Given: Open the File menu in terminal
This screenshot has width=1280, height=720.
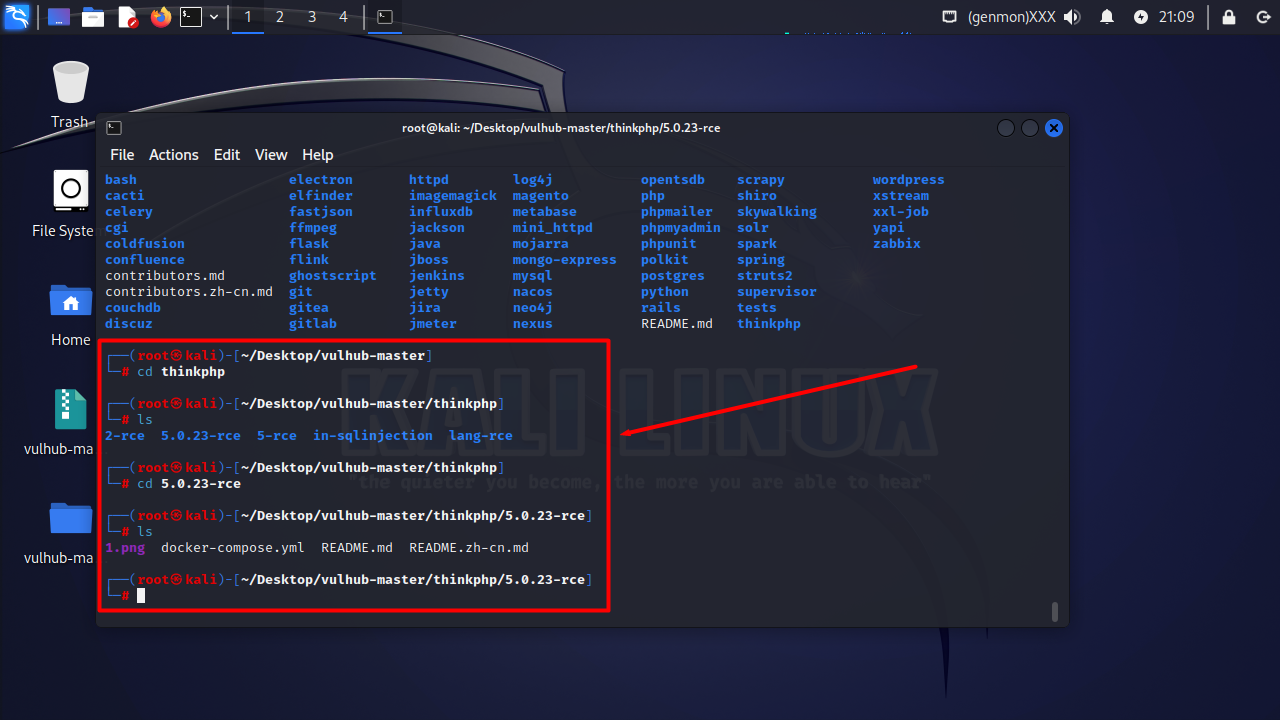Looking at the screenshot, I should point(122,155).
